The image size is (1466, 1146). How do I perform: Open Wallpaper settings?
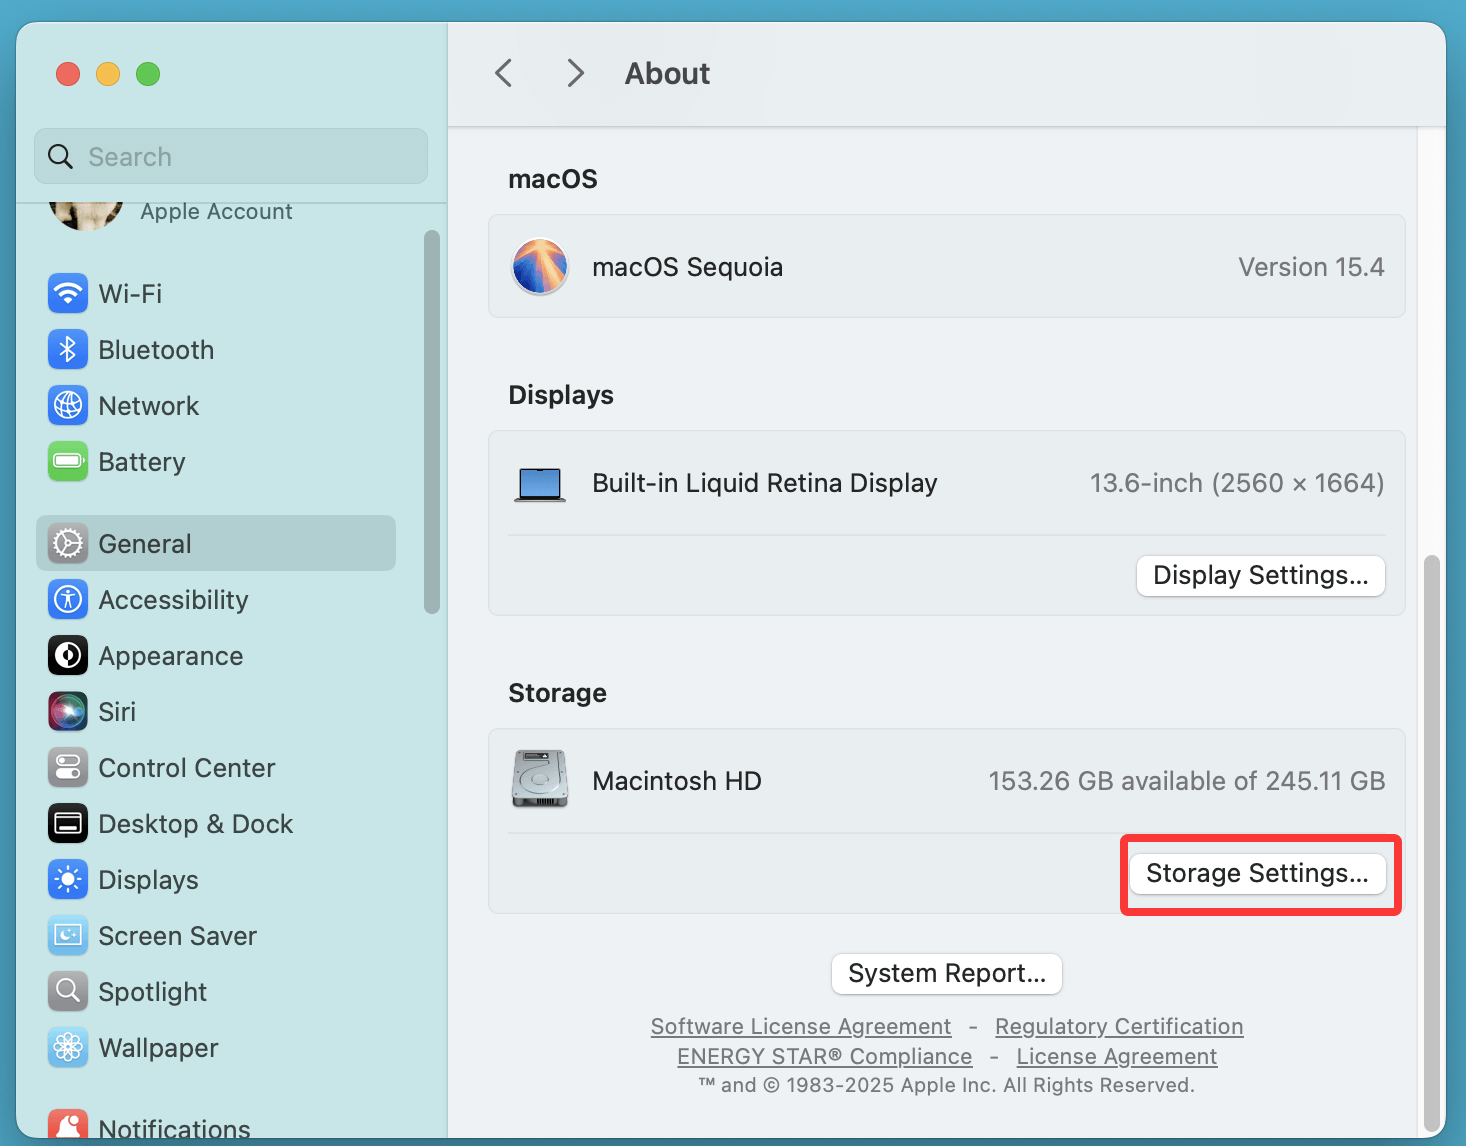(x=158, y=1047)
